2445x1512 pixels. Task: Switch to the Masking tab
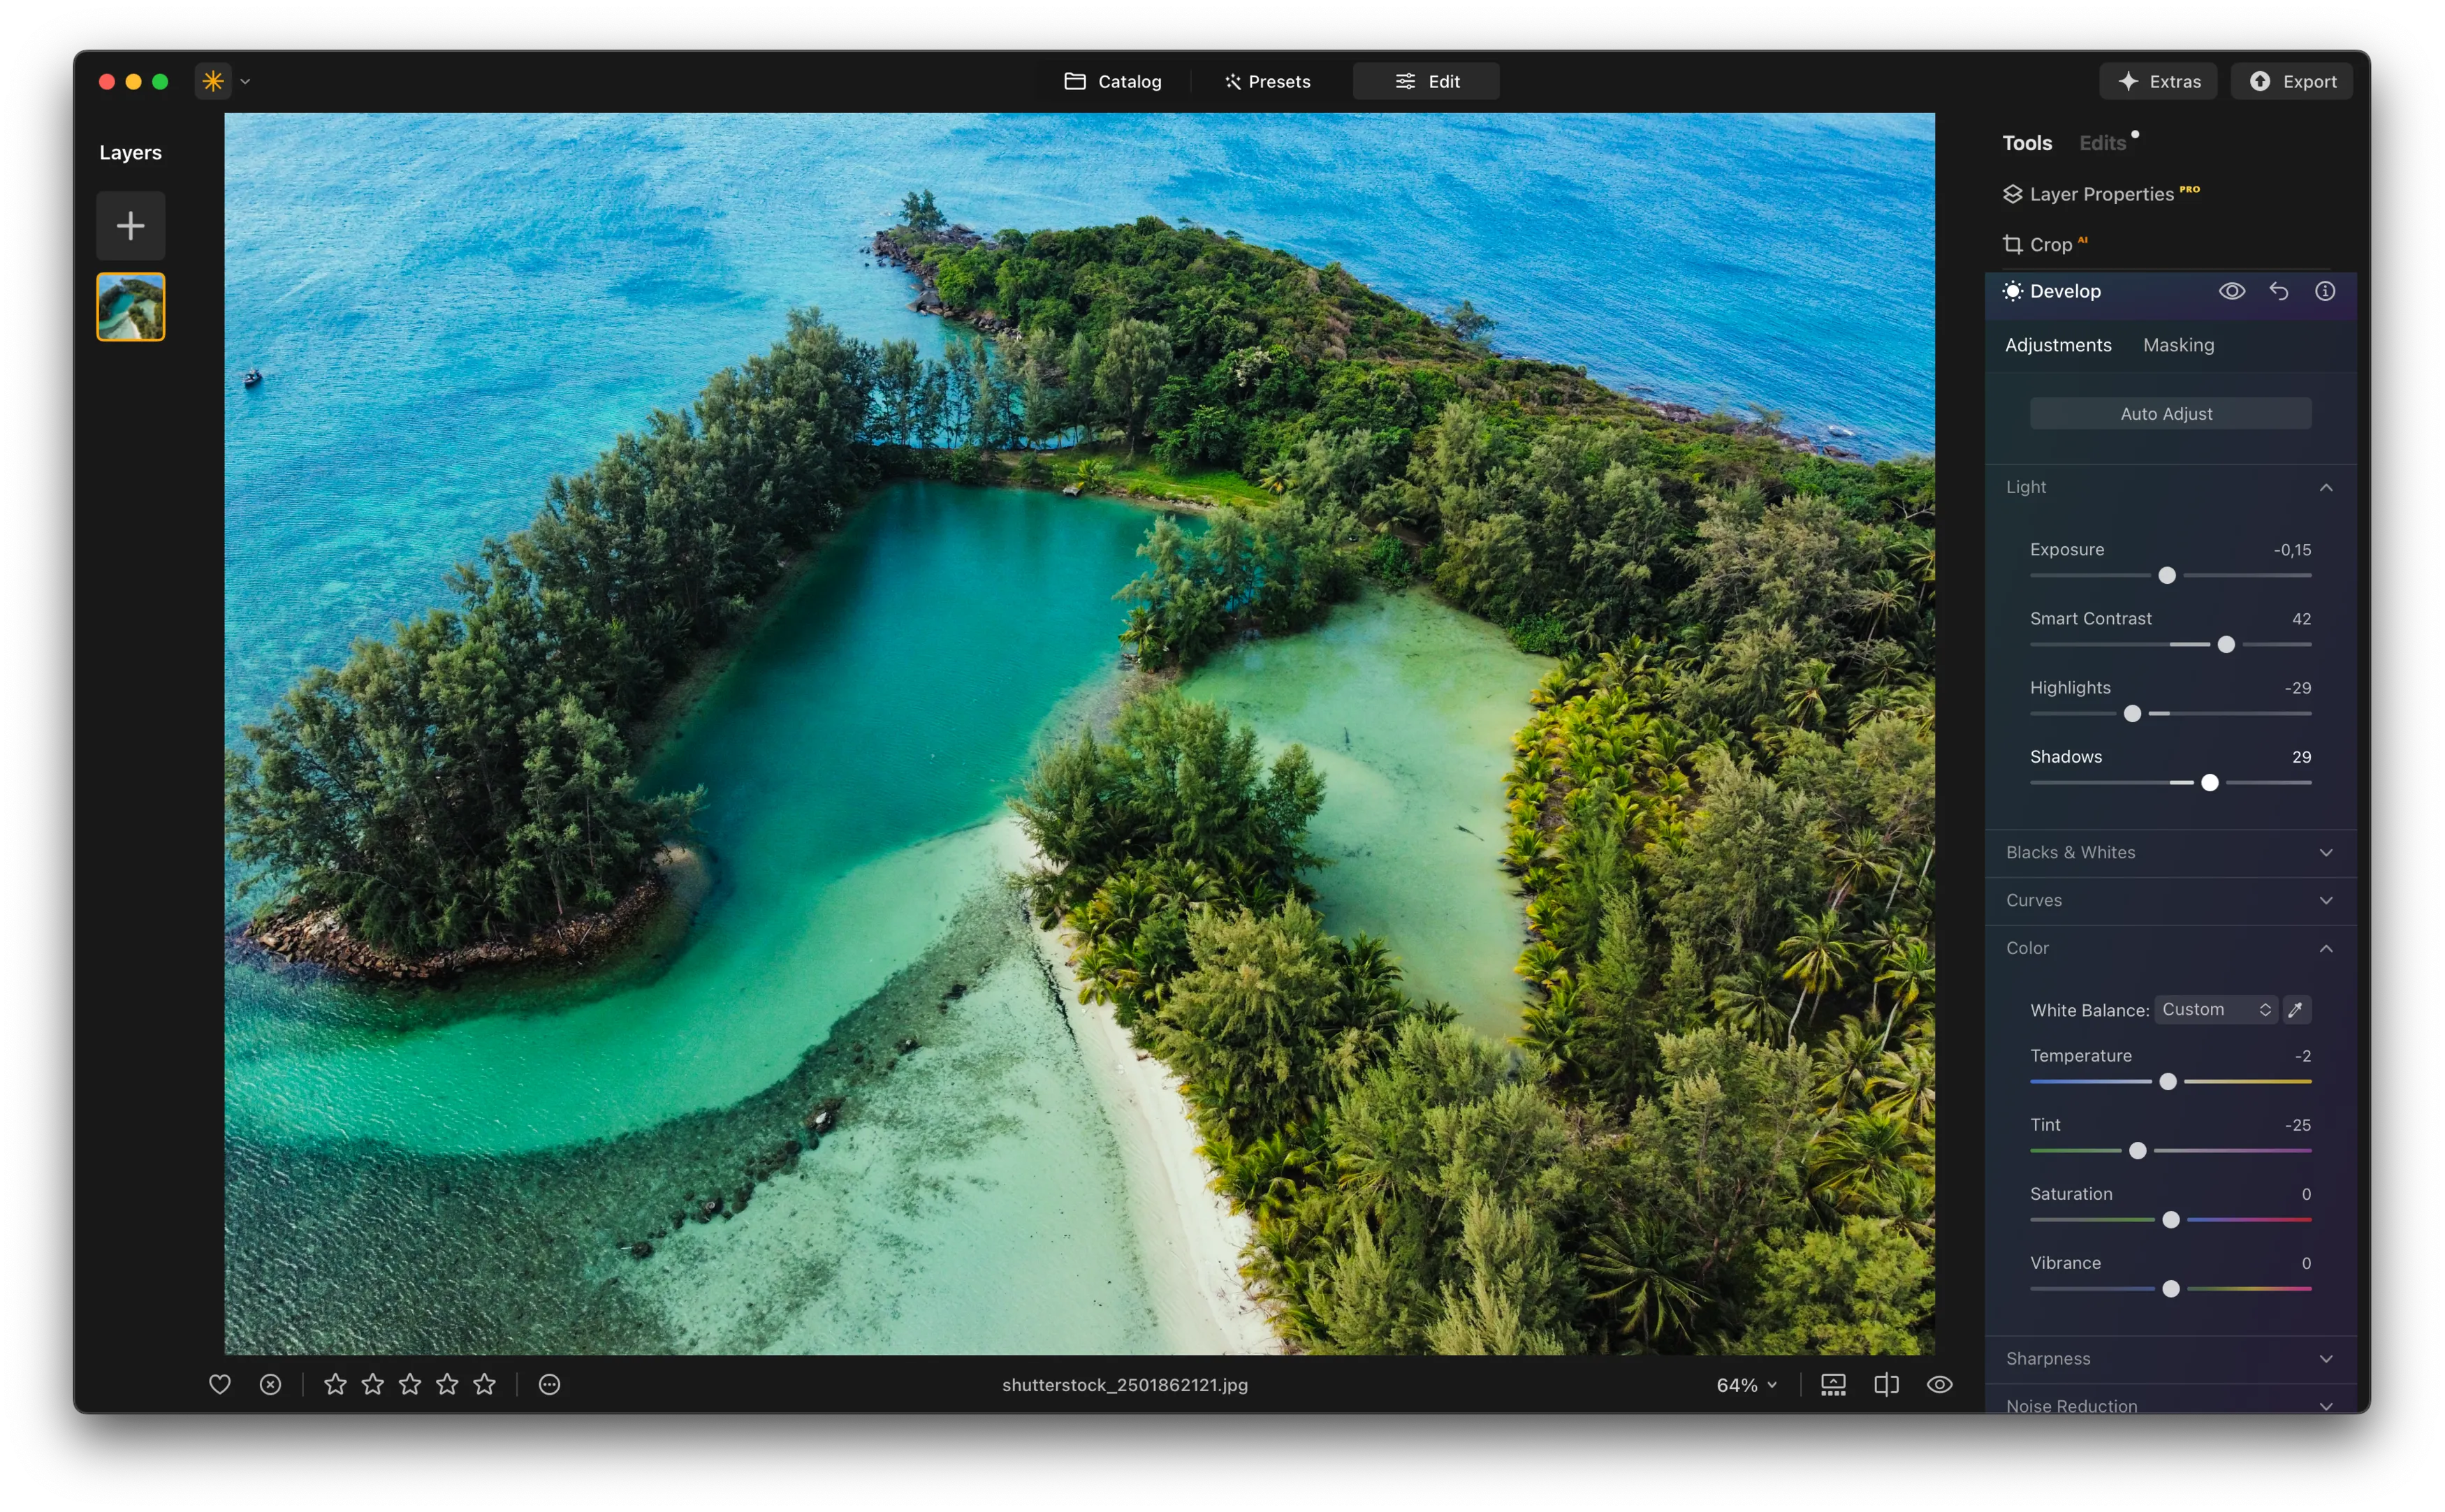(x=2178, y=345)
